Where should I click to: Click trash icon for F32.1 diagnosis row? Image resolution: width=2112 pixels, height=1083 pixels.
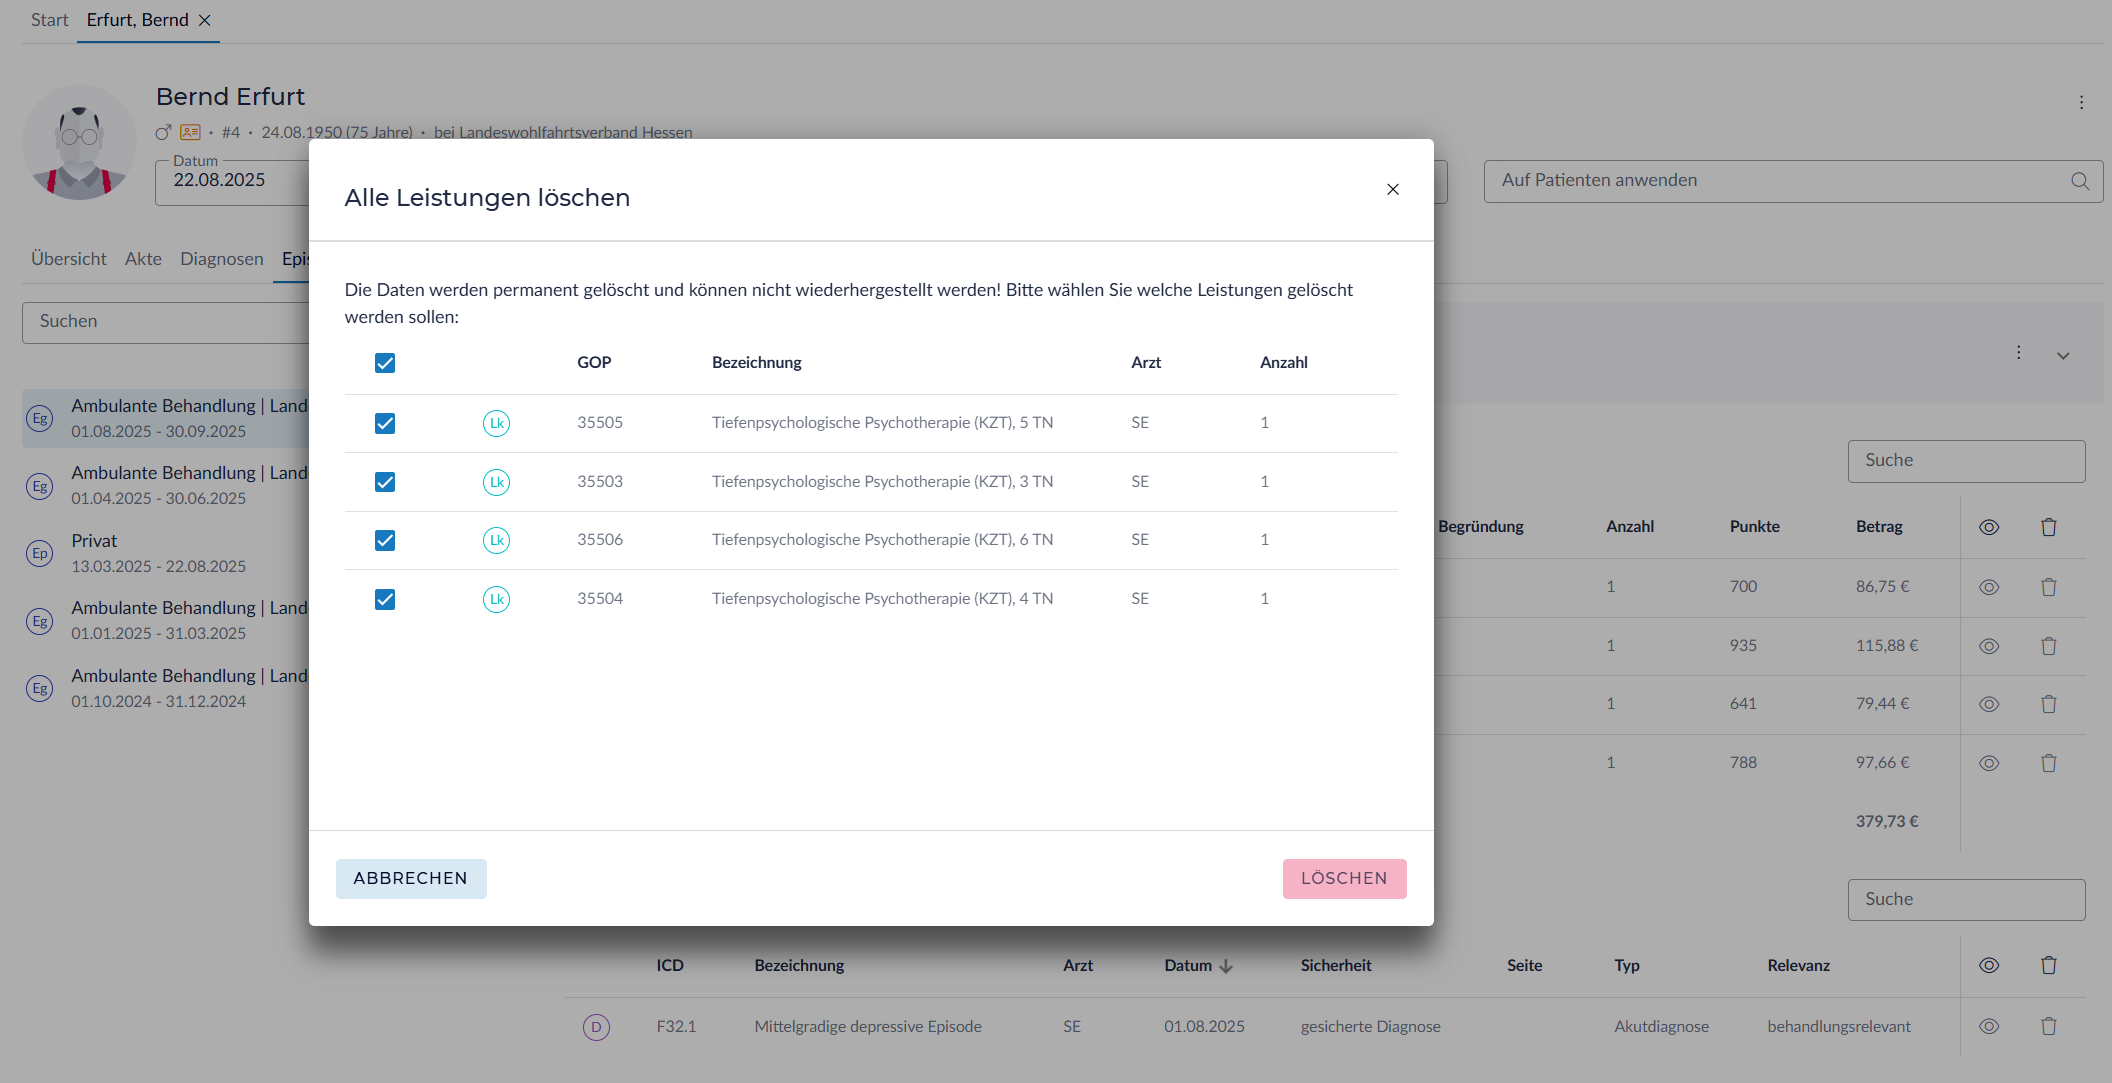2048,1026
